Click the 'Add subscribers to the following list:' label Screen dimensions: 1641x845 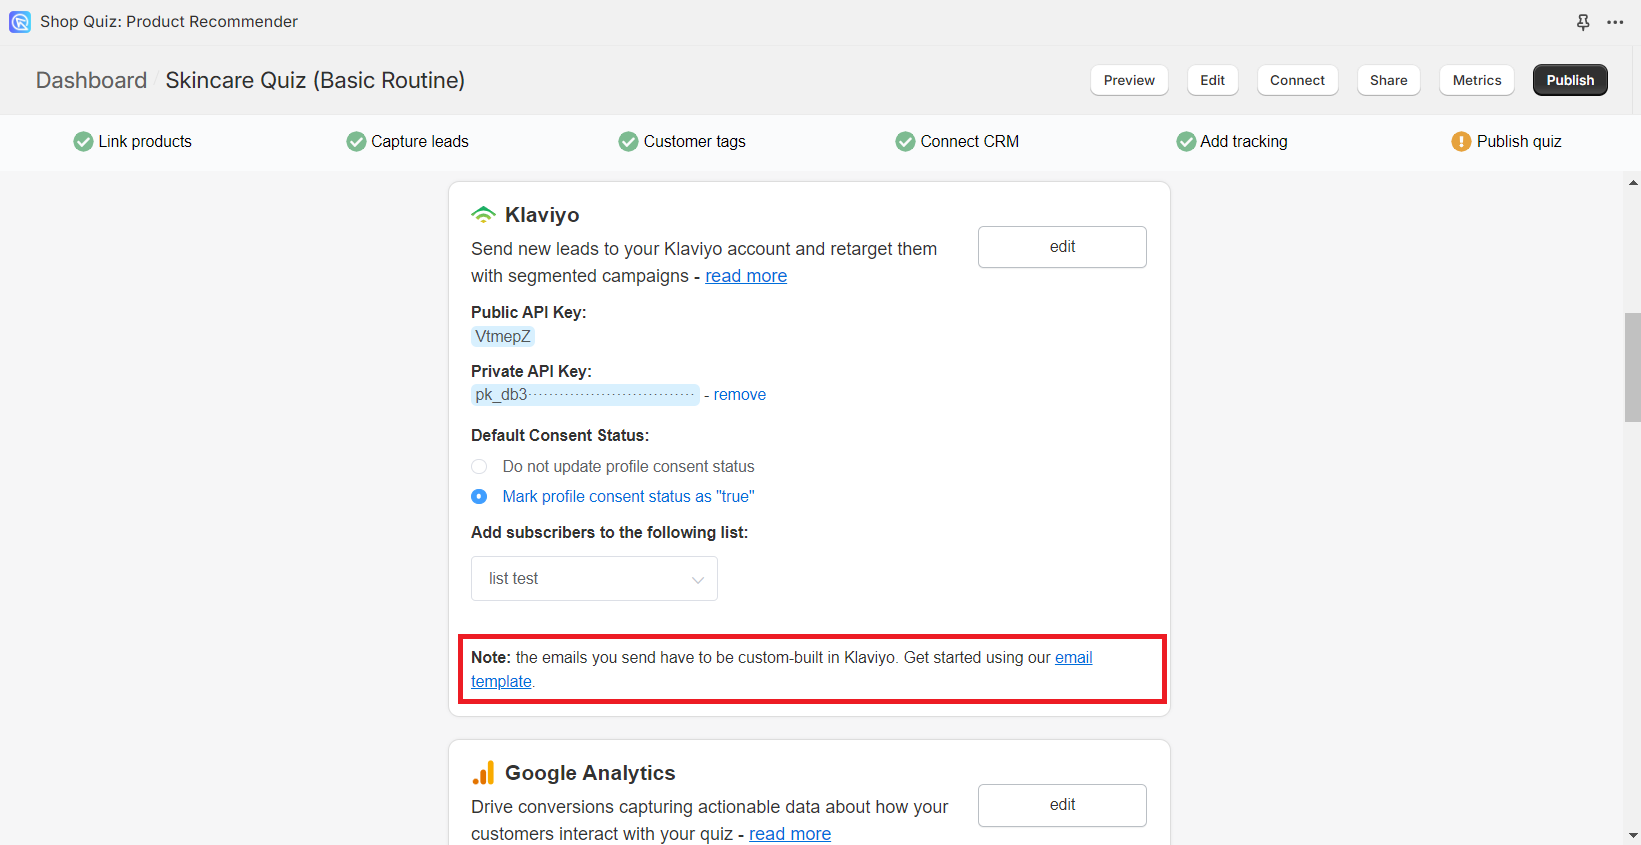click(609, 533)
